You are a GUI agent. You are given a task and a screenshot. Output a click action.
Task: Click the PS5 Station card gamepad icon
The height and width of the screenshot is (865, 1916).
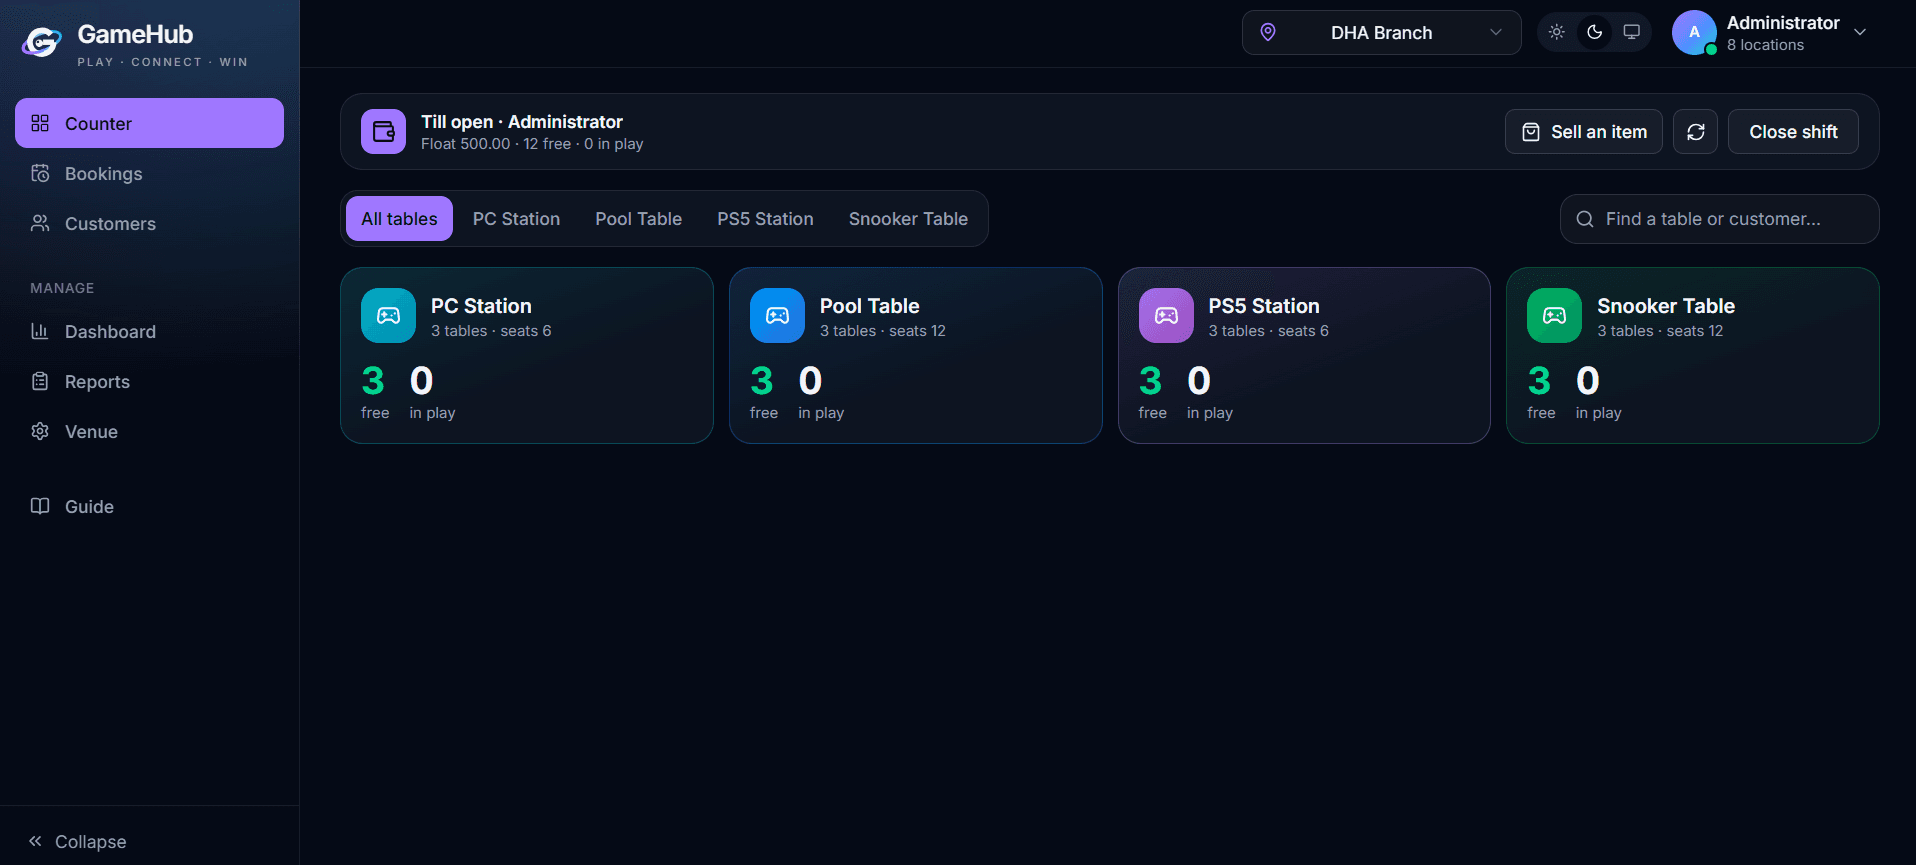coord(1166,315)
